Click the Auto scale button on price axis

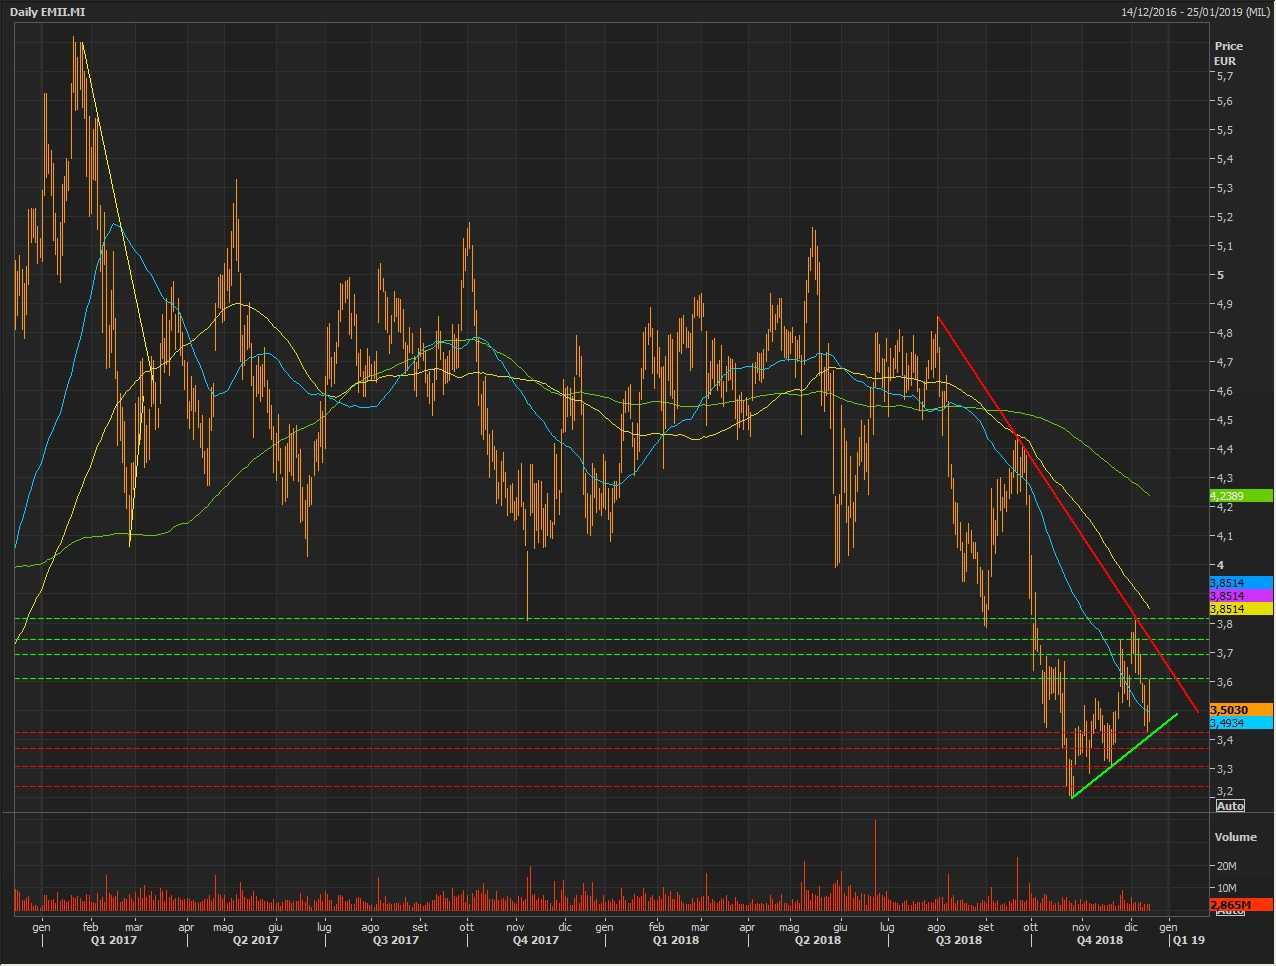[x=1230, y=806]
